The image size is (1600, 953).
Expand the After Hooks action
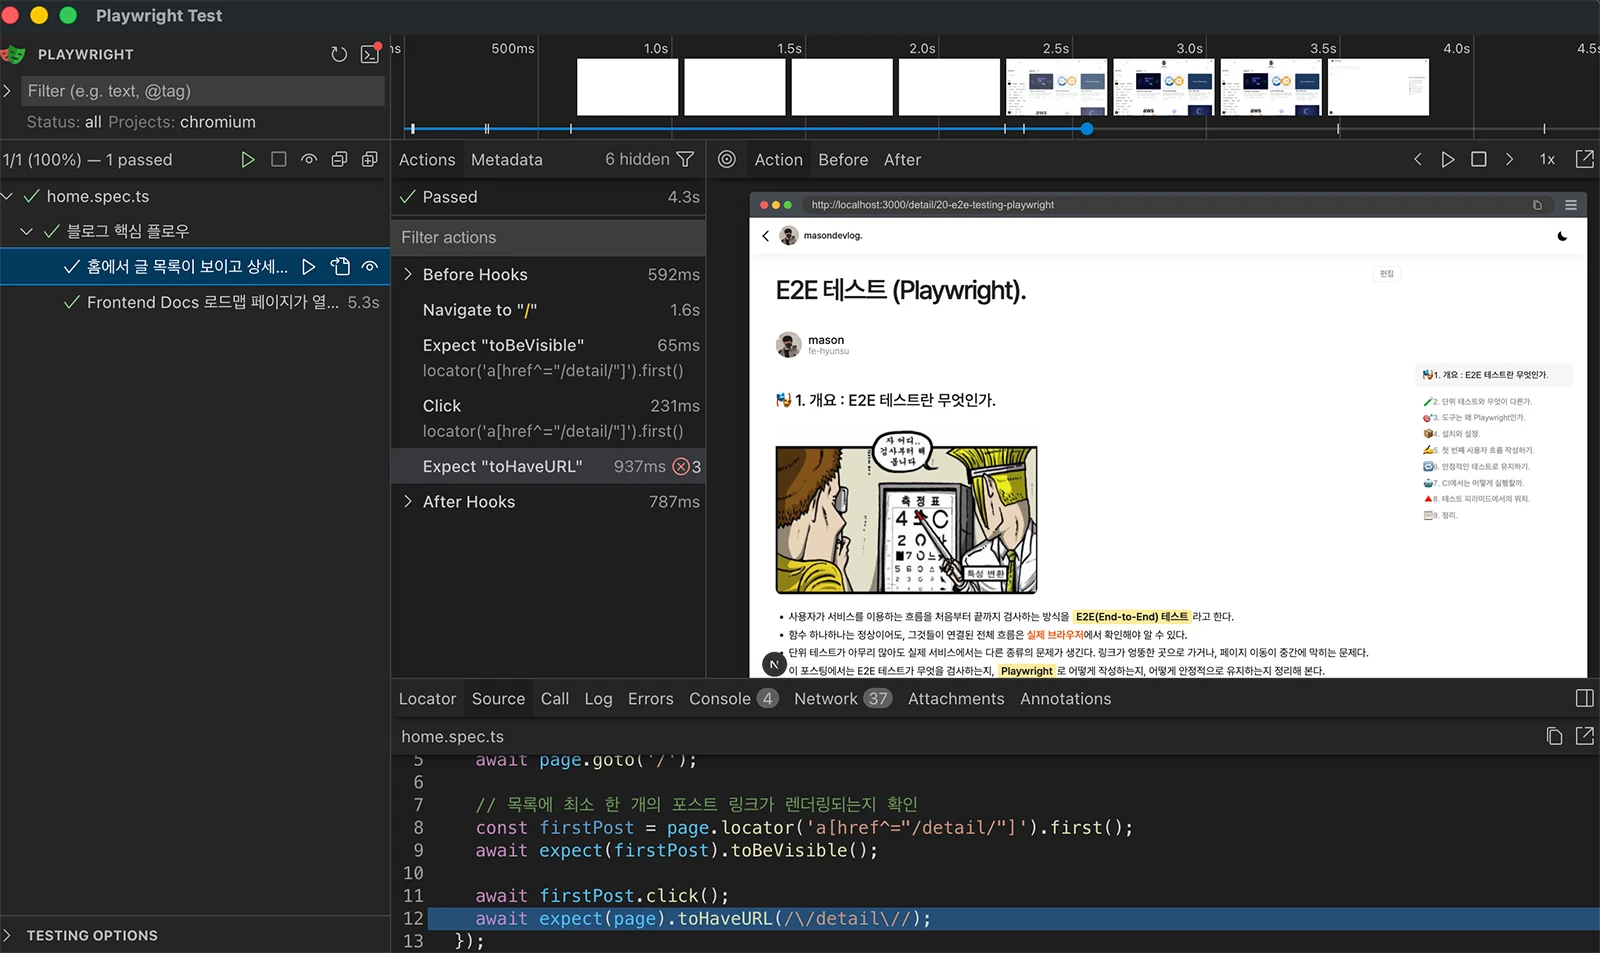tap(408, 502)
